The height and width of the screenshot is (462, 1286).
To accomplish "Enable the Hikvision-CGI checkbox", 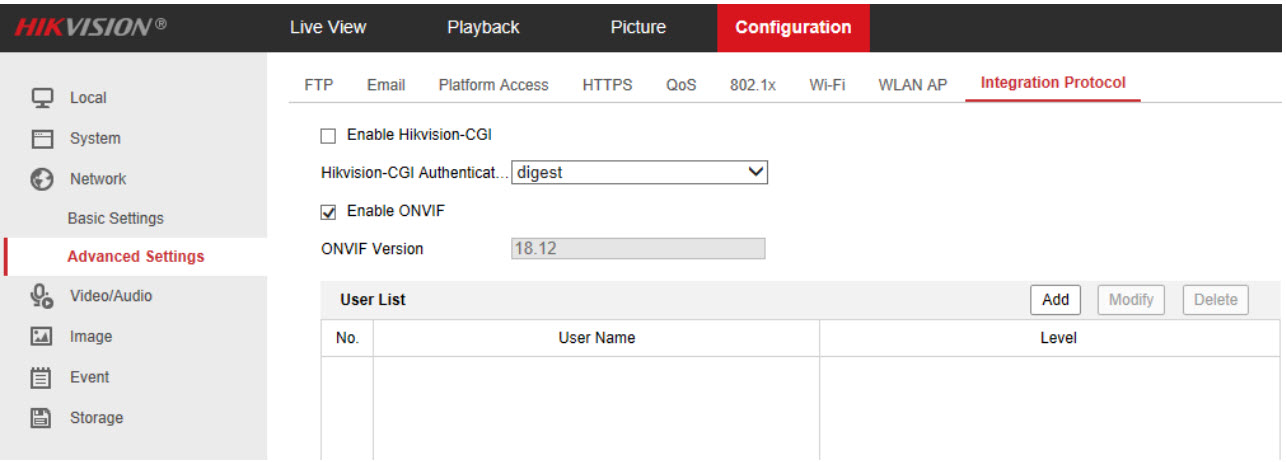I will coord(327,135).
